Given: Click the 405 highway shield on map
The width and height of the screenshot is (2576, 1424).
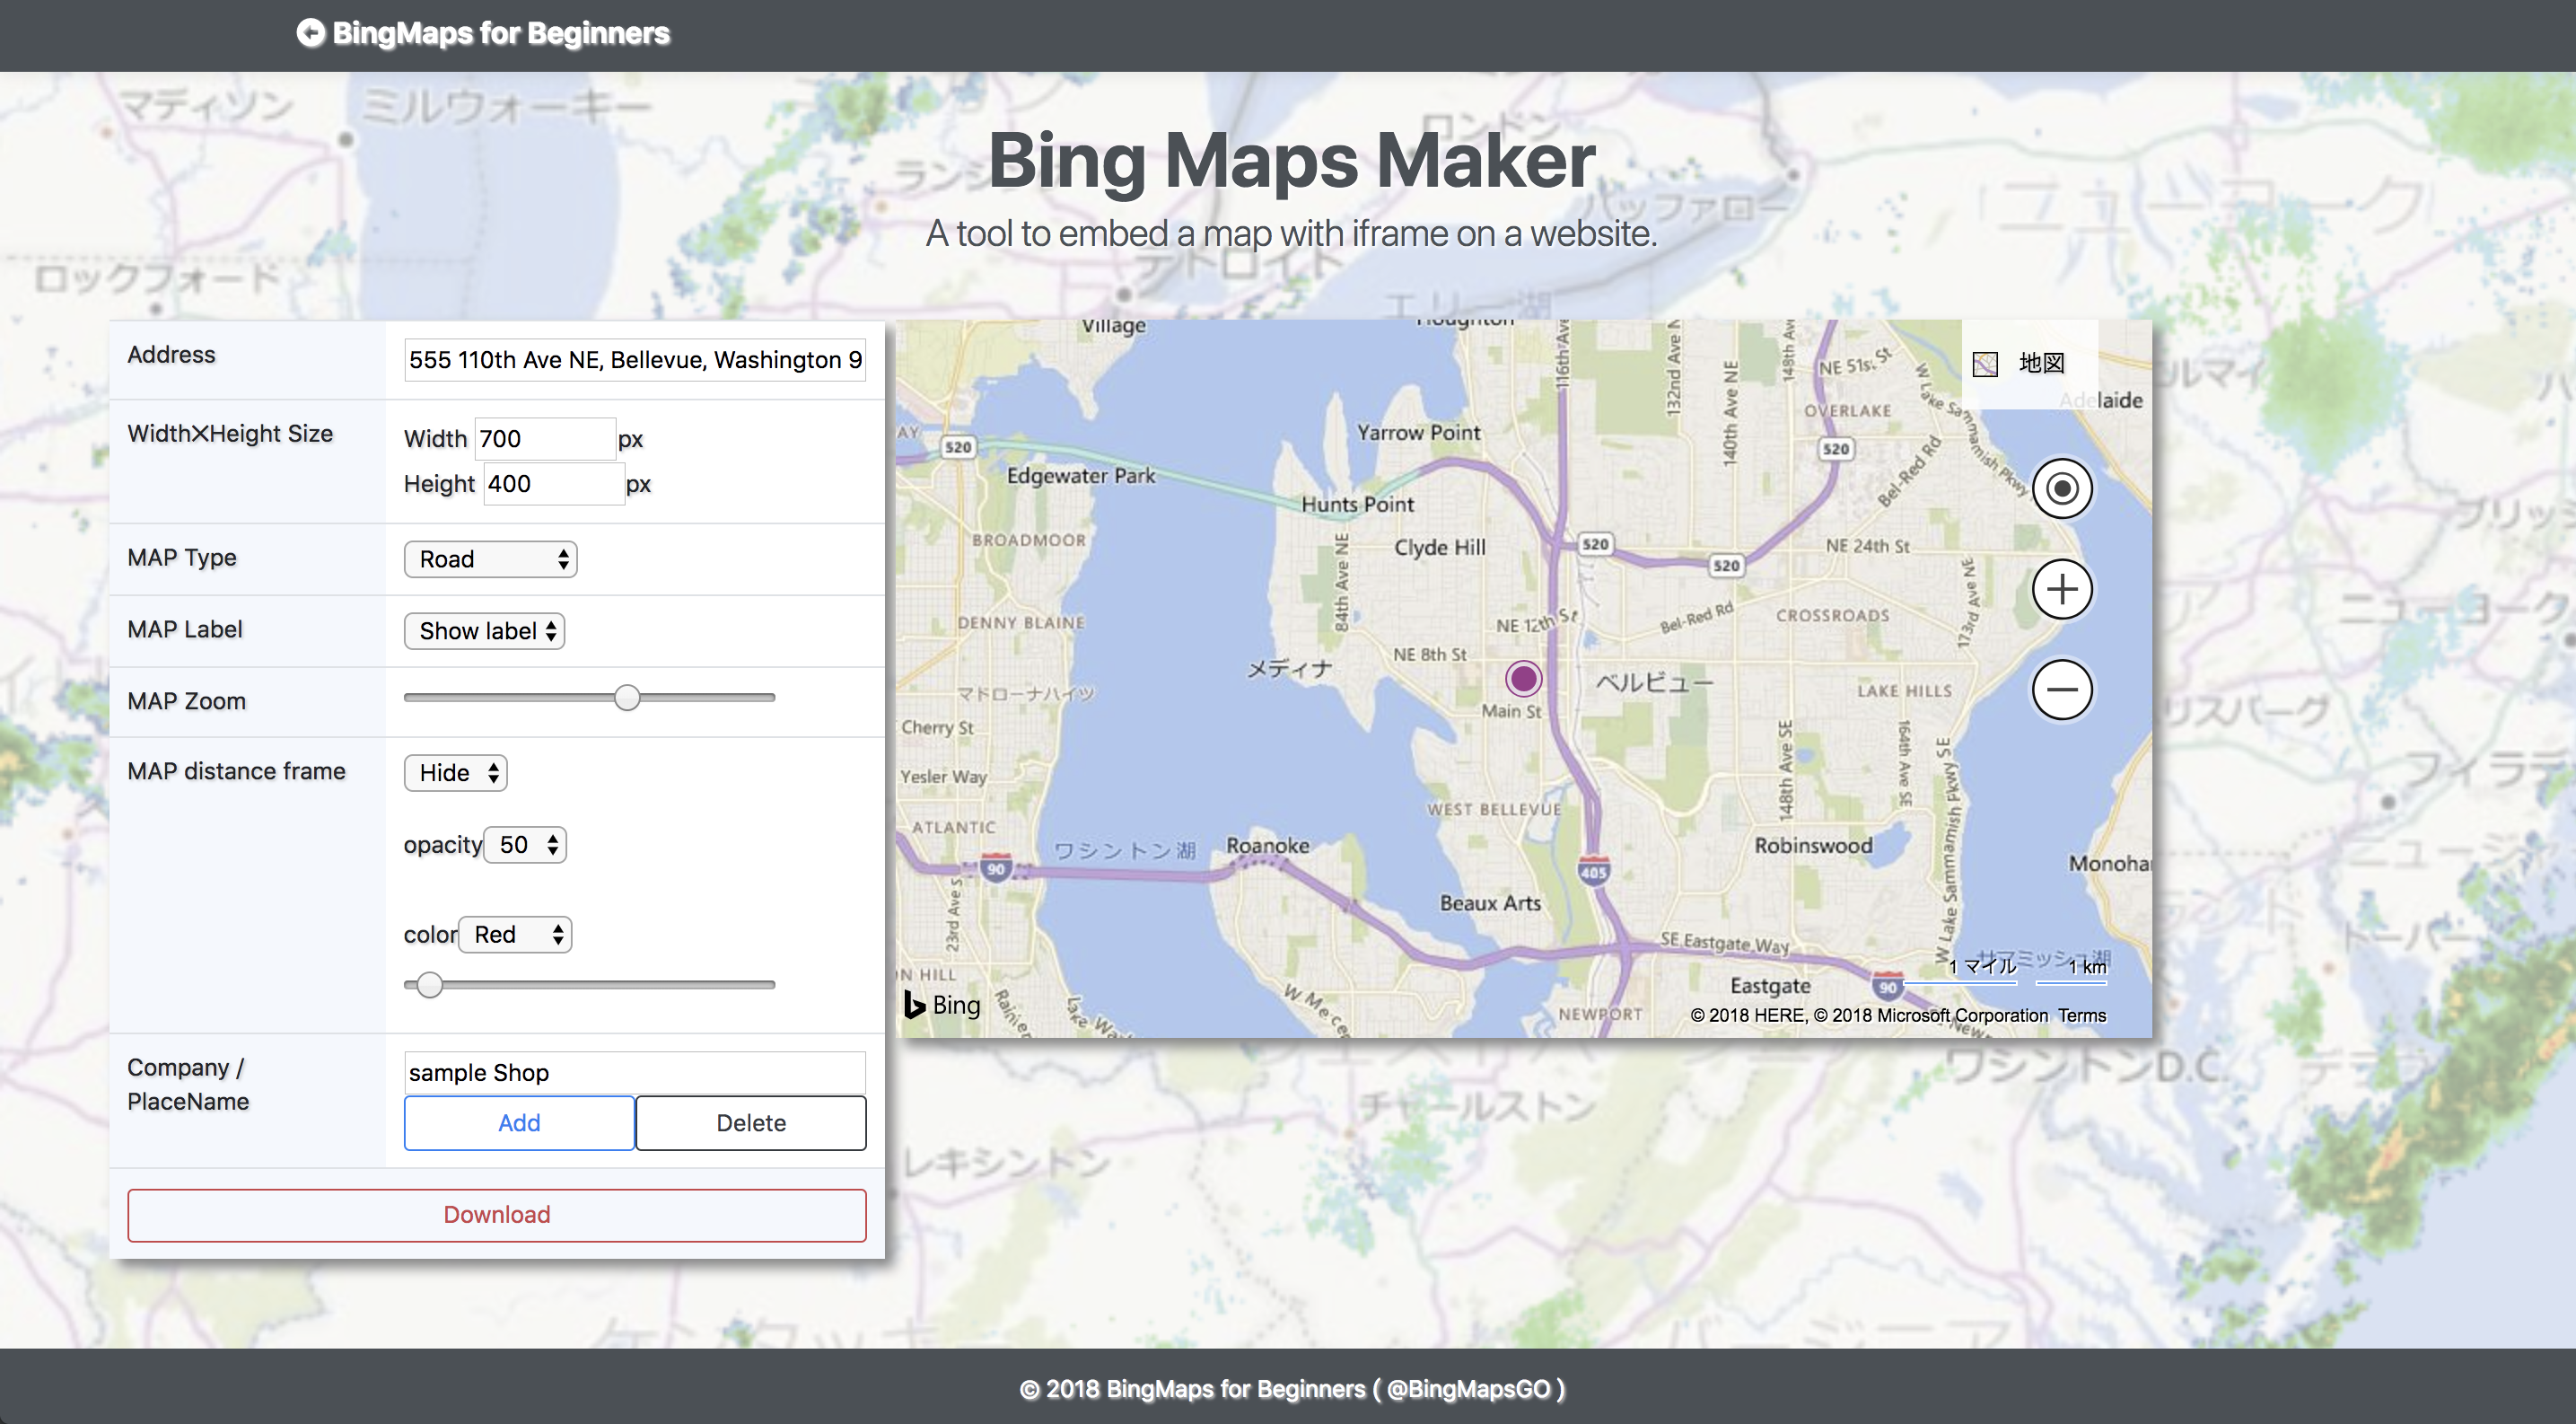Looking at the screenshot, I should pos(1593,870).
